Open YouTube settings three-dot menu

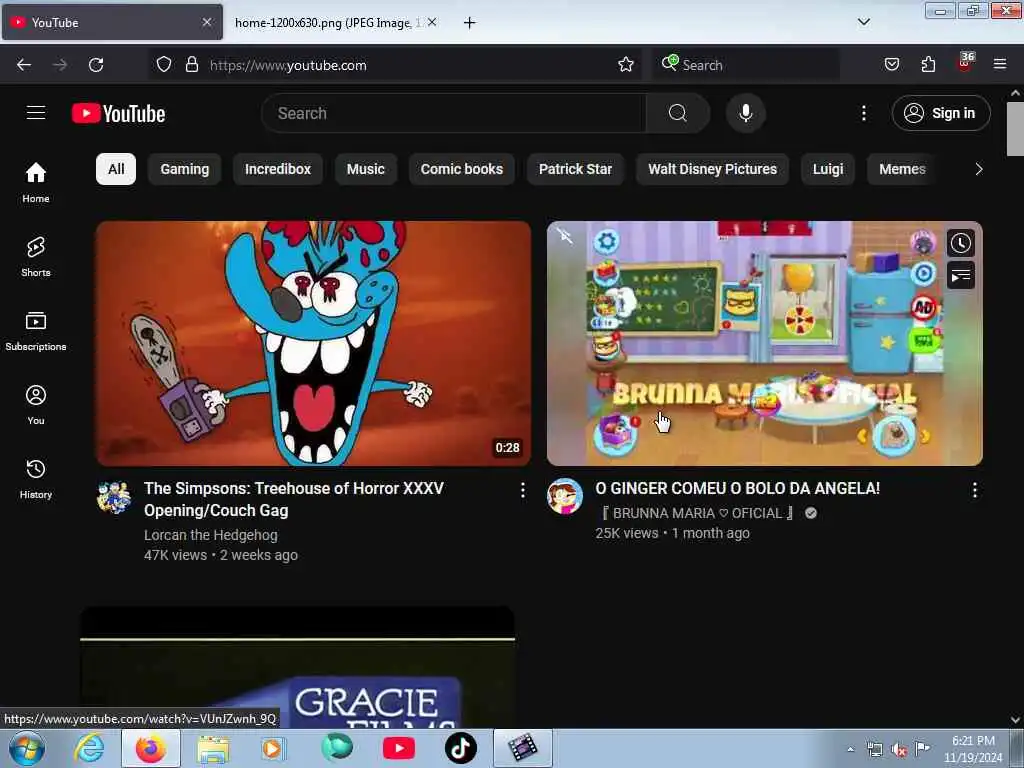click(x=863, y=113)
